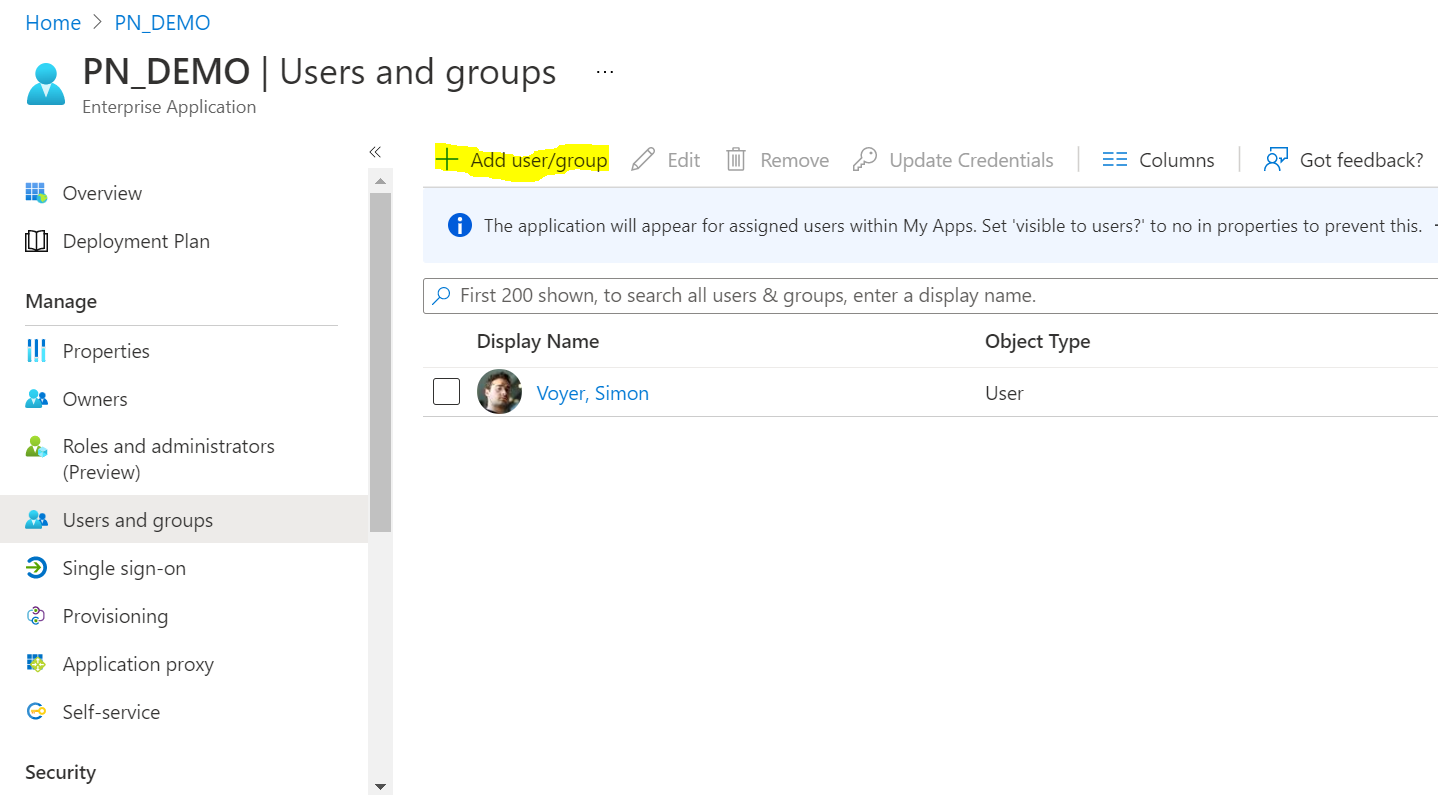Click the Edit pencil icon

click(x=644, y=159)
